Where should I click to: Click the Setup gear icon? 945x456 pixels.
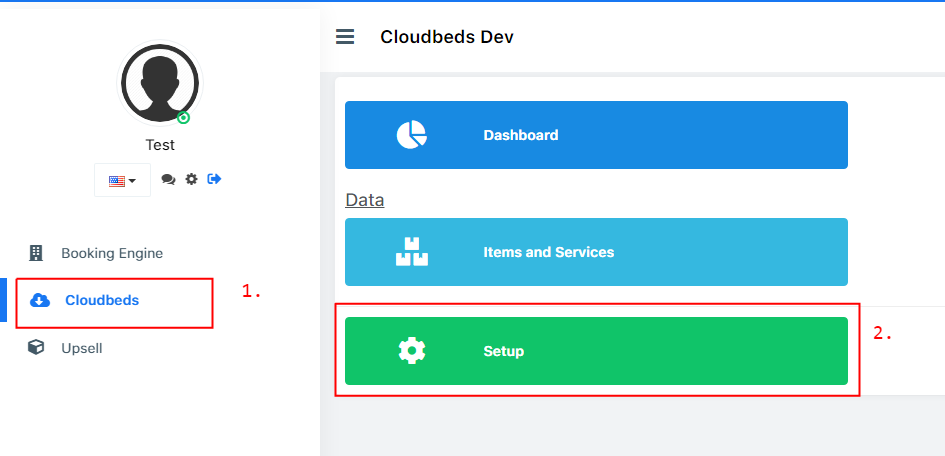click(412, 351)
